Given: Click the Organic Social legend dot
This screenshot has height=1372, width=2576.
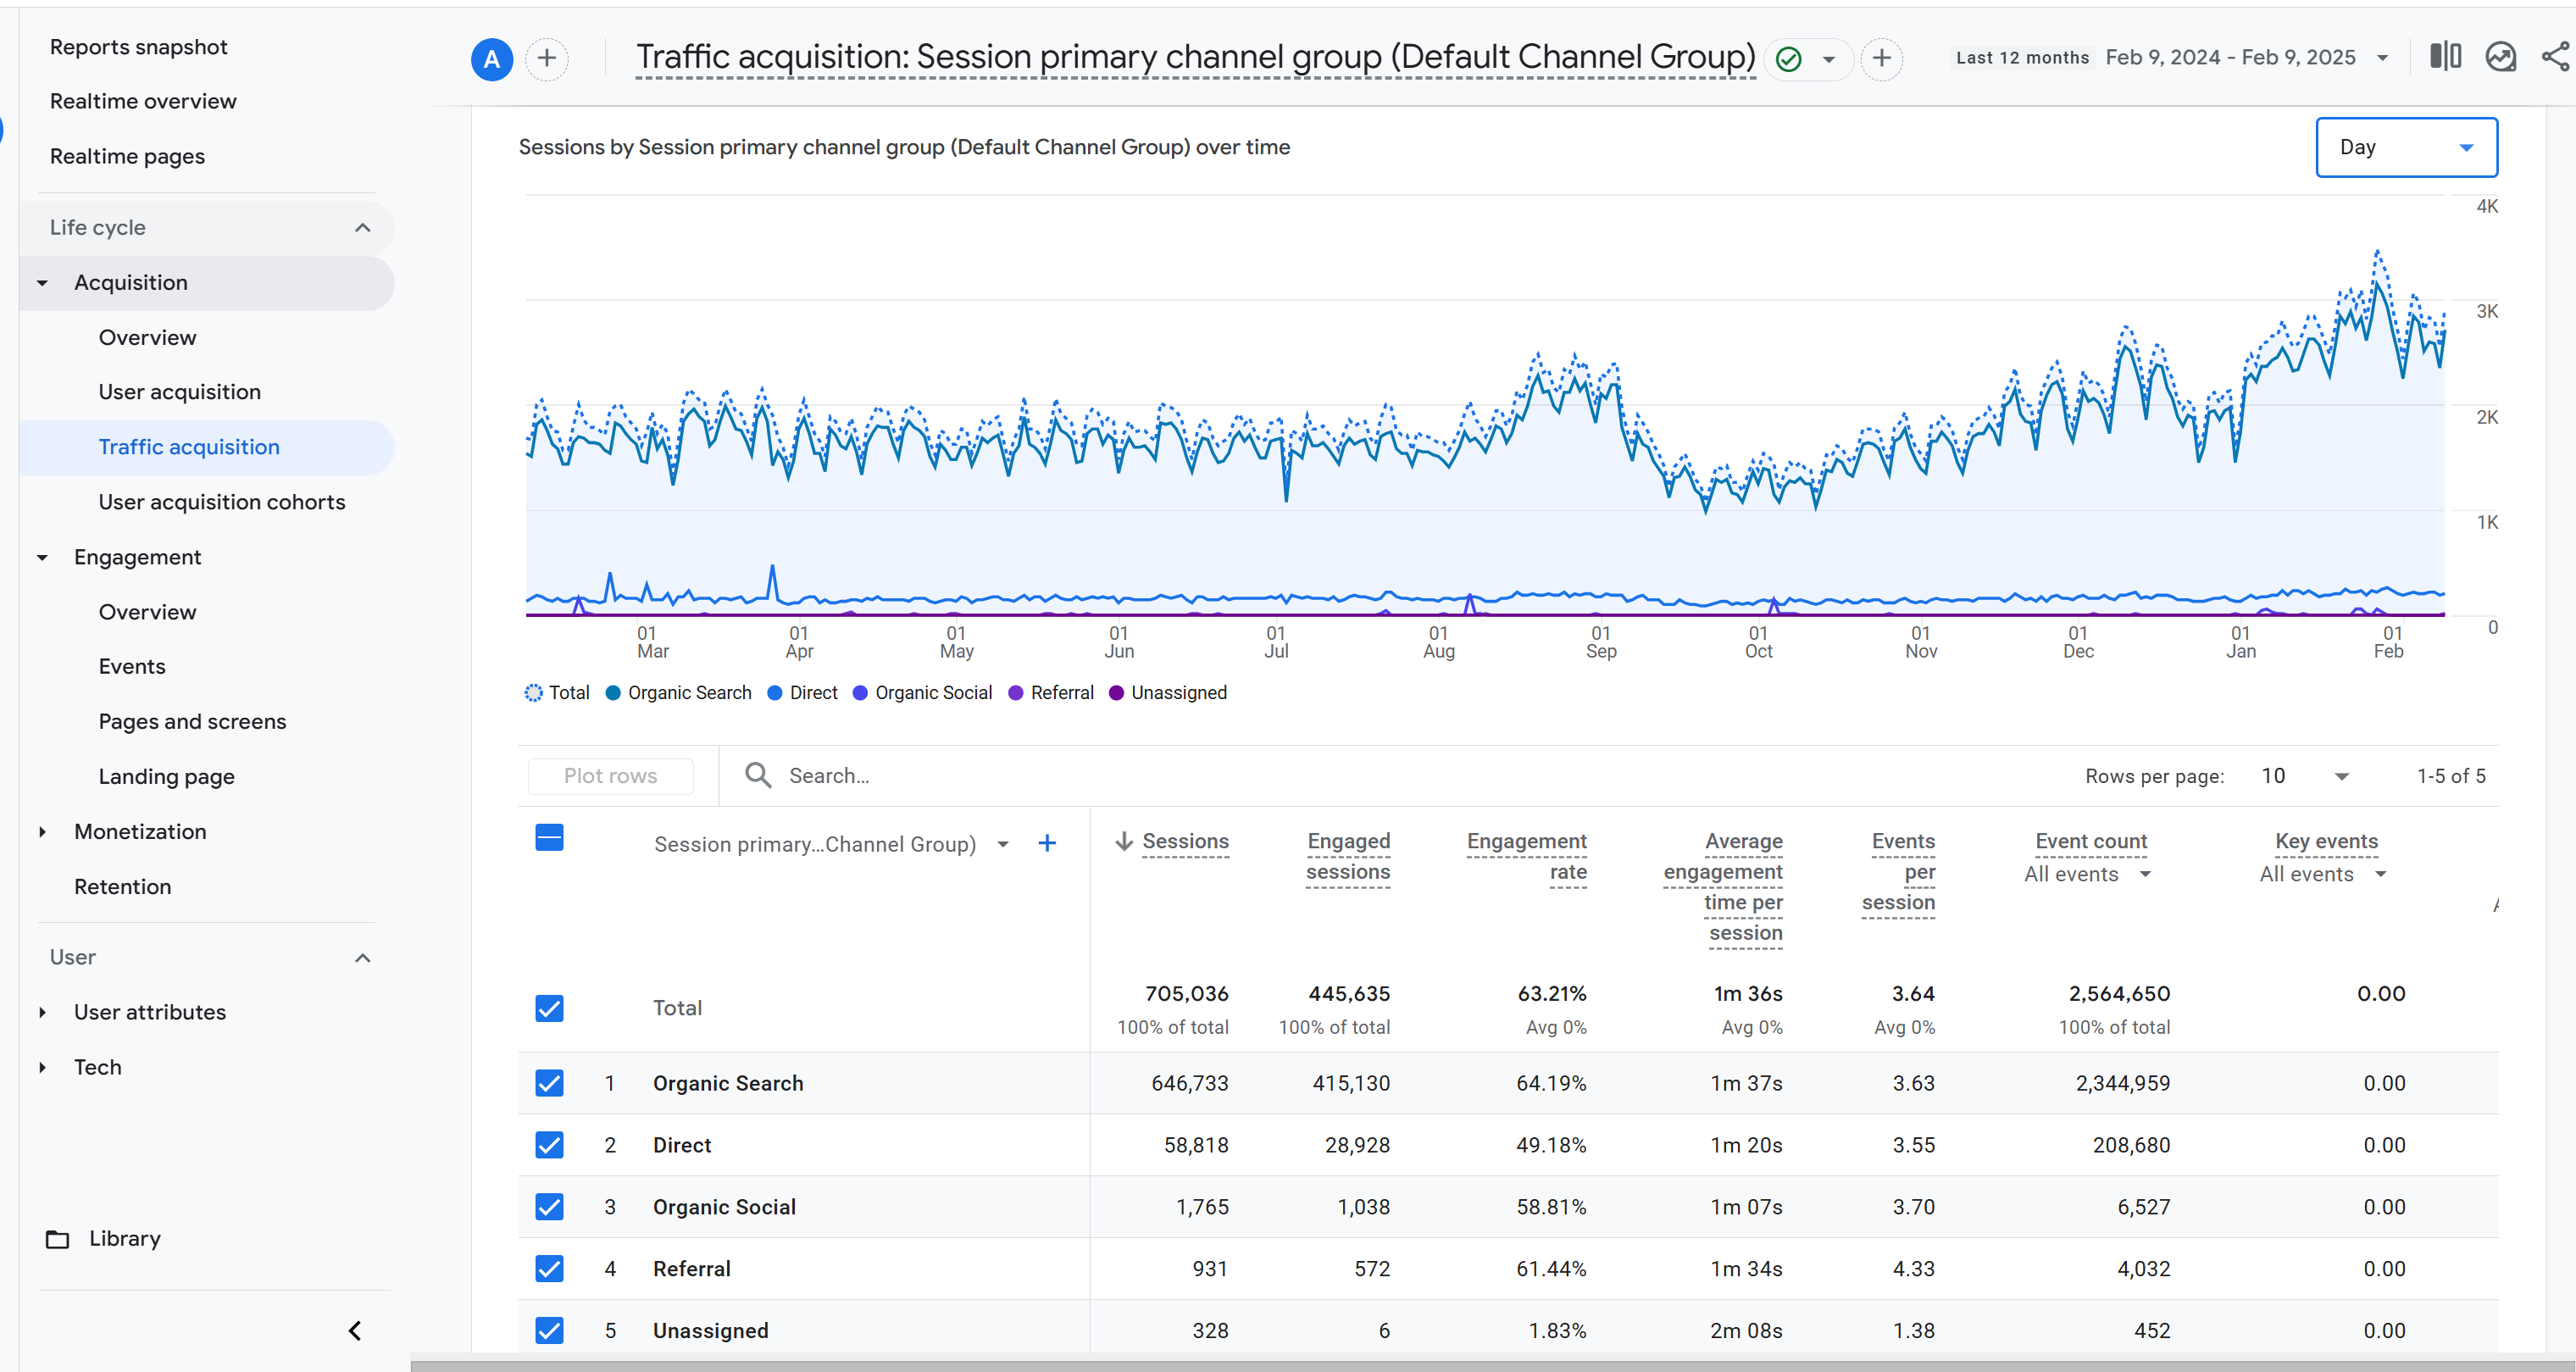Looking at the screenshot, I should 860,693.
